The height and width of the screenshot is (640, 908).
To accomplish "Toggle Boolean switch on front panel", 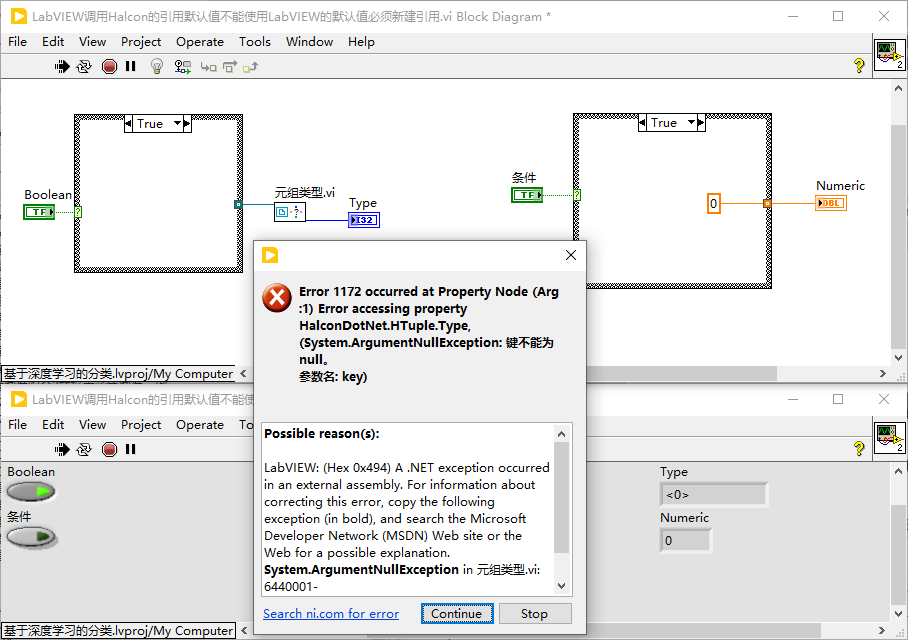I will click(31, 492).
